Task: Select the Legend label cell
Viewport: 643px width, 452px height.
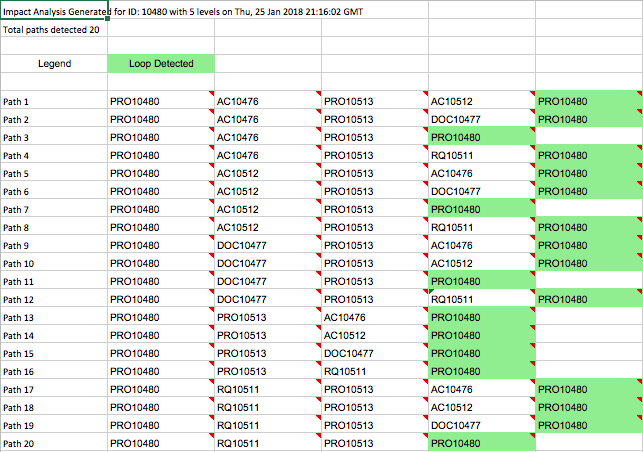Action: click(x=54, y=64)
